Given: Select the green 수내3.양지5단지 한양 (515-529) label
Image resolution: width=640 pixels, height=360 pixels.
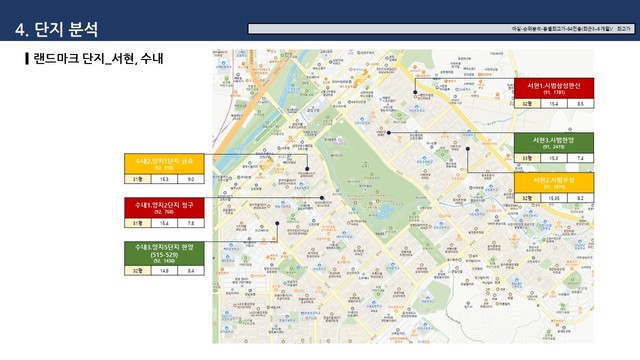Looking at the screenshot, I should point(164,253).
